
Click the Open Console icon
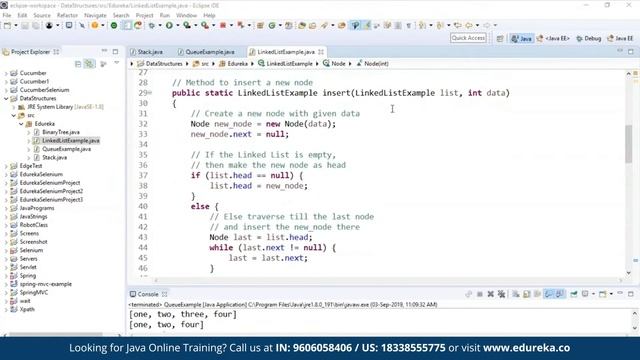602,294
